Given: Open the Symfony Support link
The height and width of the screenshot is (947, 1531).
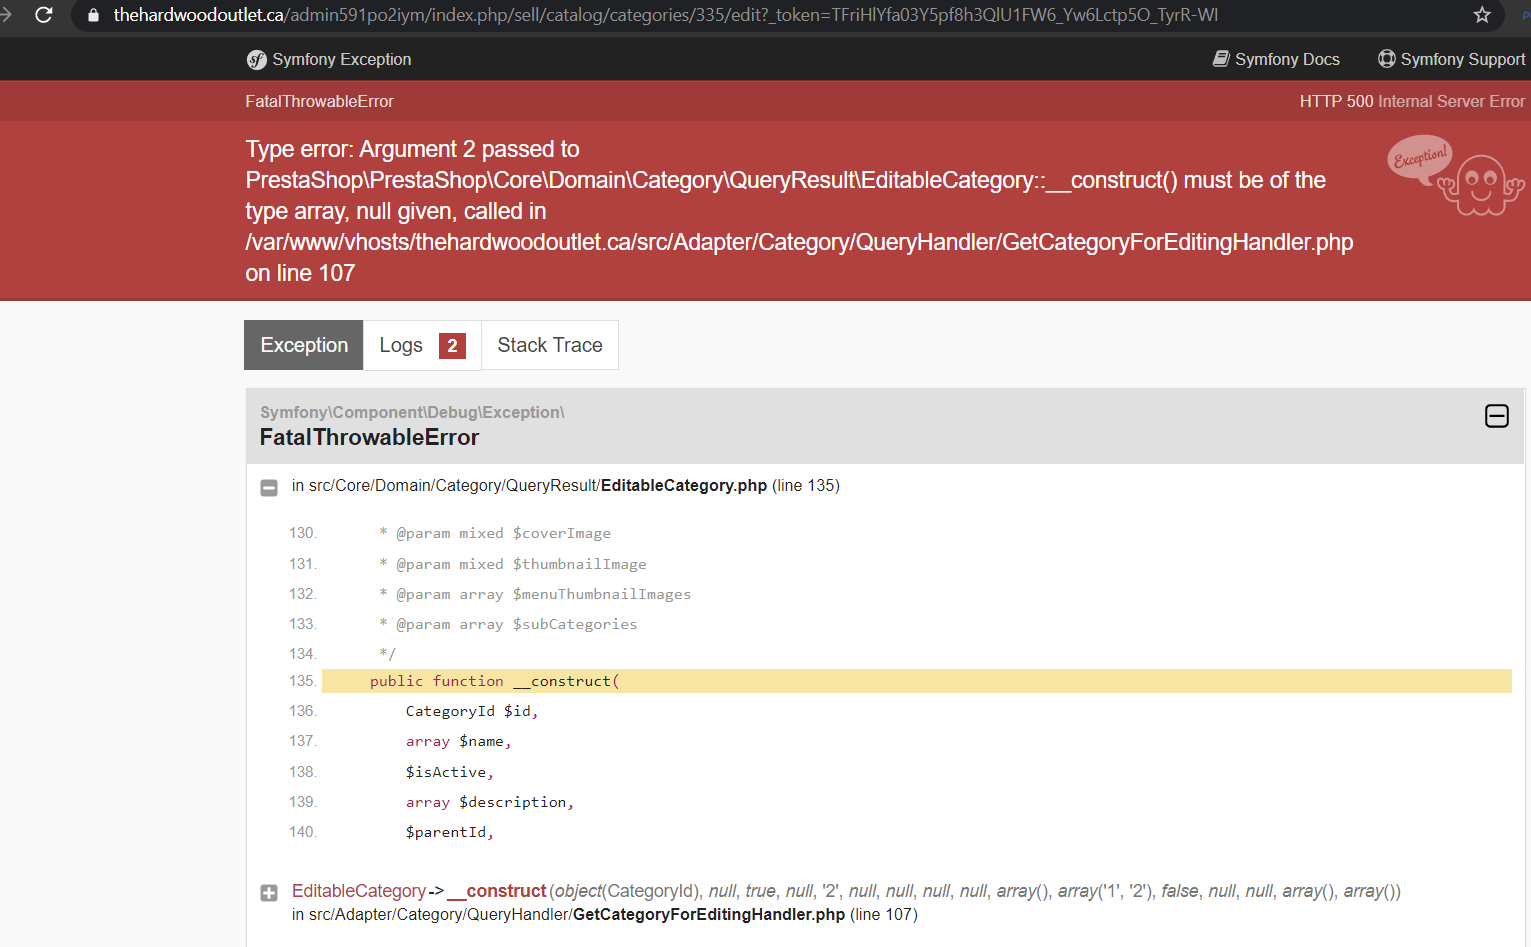Looking at the screenshot, I should 1451,59.
